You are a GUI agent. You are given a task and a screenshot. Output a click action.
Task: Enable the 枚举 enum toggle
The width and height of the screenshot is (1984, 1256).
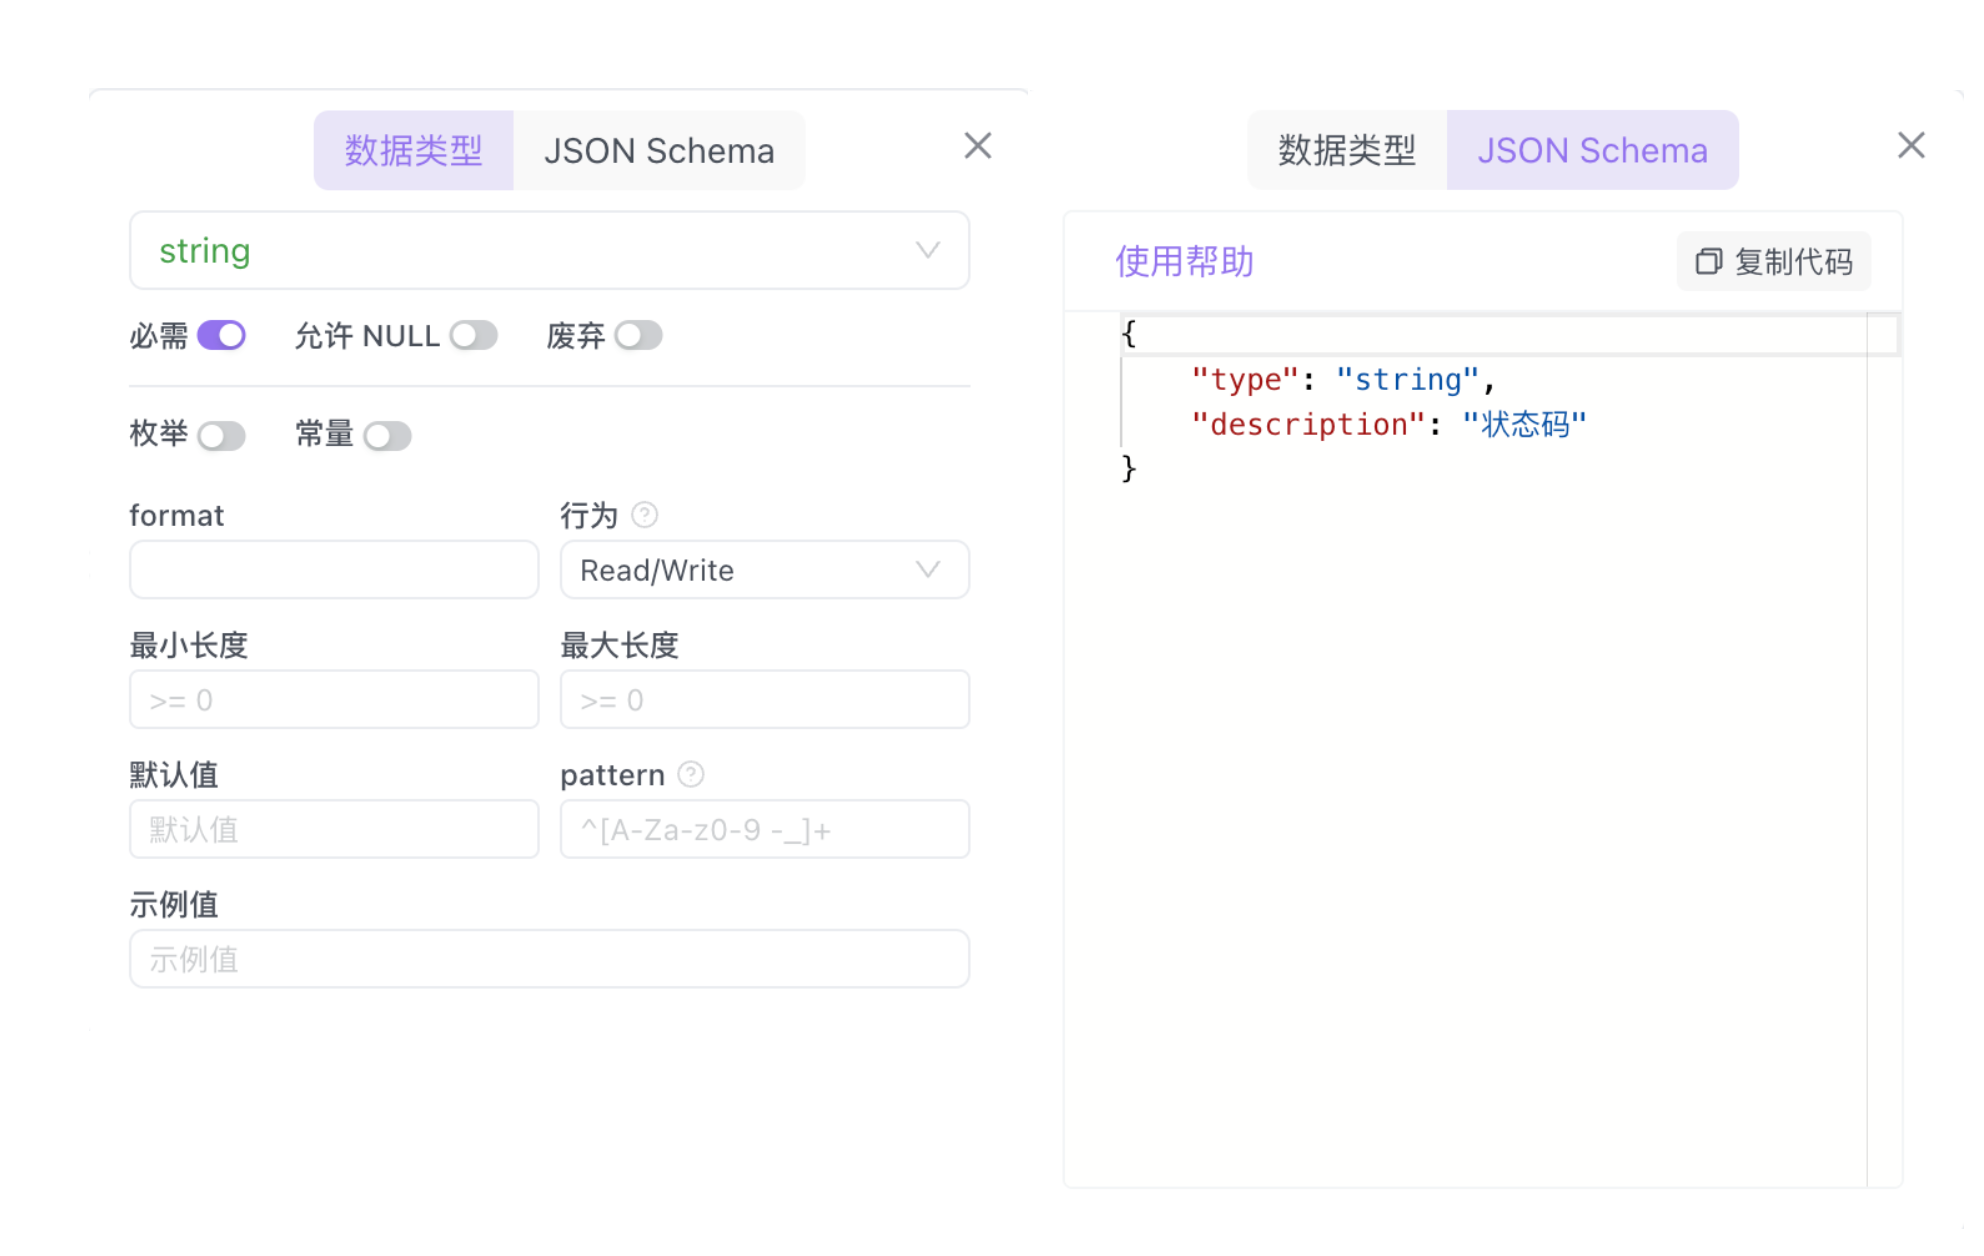(221, 435)
